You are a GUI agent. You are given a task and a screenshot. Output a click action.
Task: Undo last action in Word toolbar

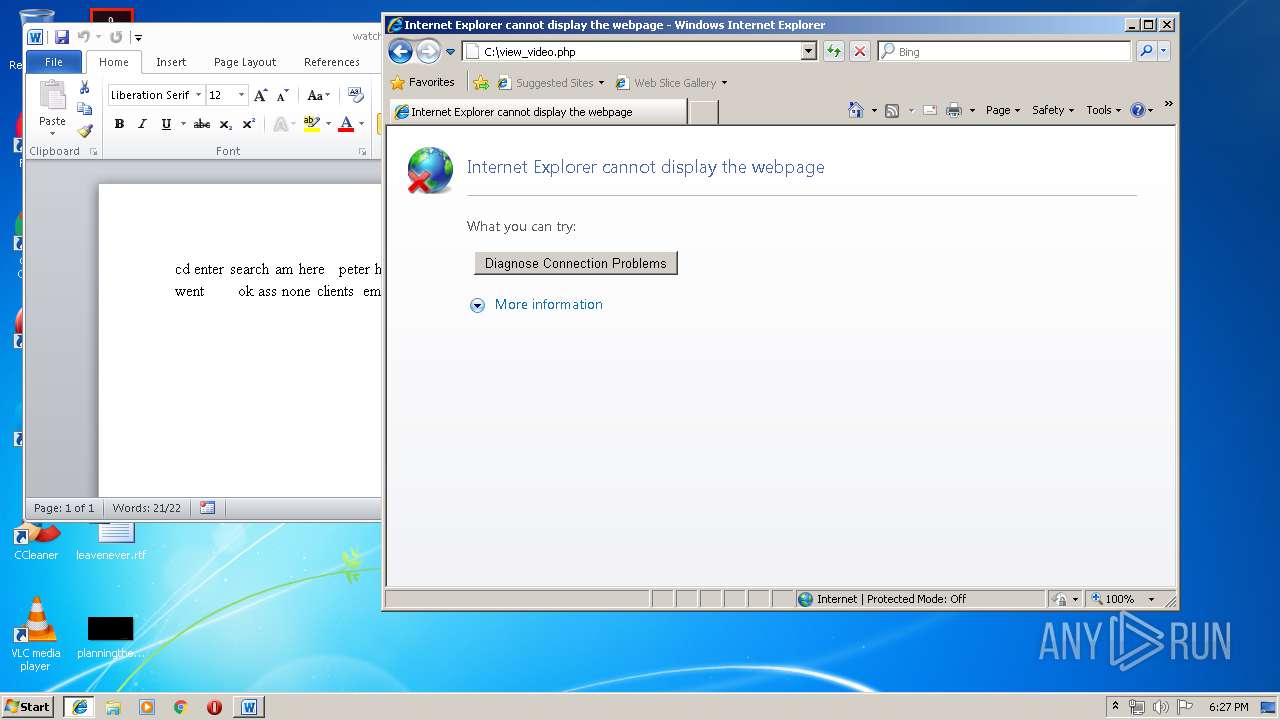coord(84,37)
